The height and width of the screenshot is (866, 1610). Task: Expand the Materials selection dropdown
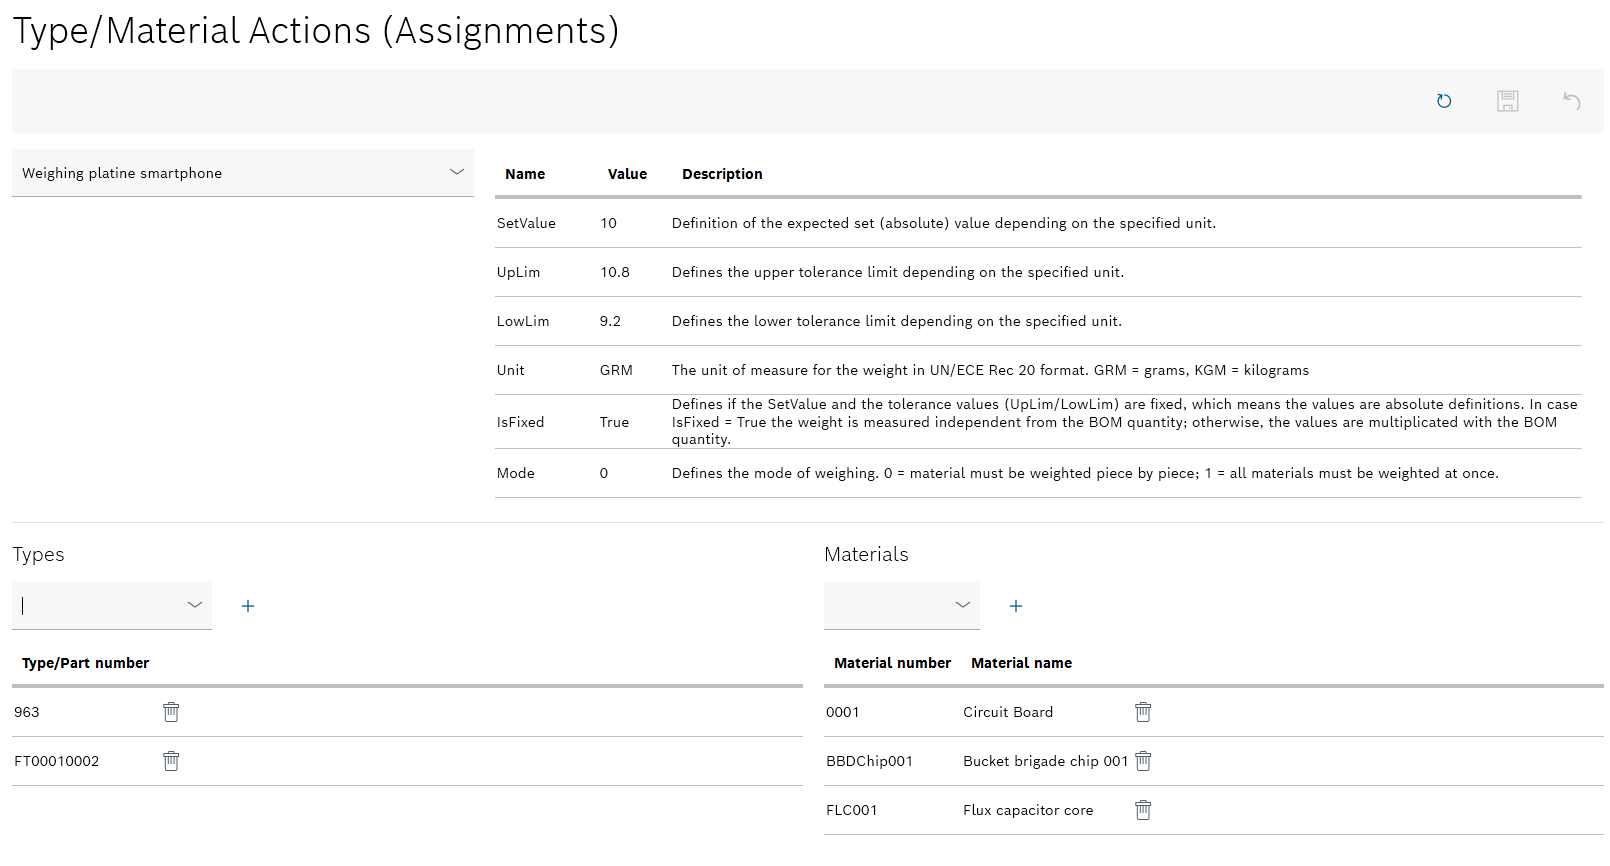coord(962,605)
